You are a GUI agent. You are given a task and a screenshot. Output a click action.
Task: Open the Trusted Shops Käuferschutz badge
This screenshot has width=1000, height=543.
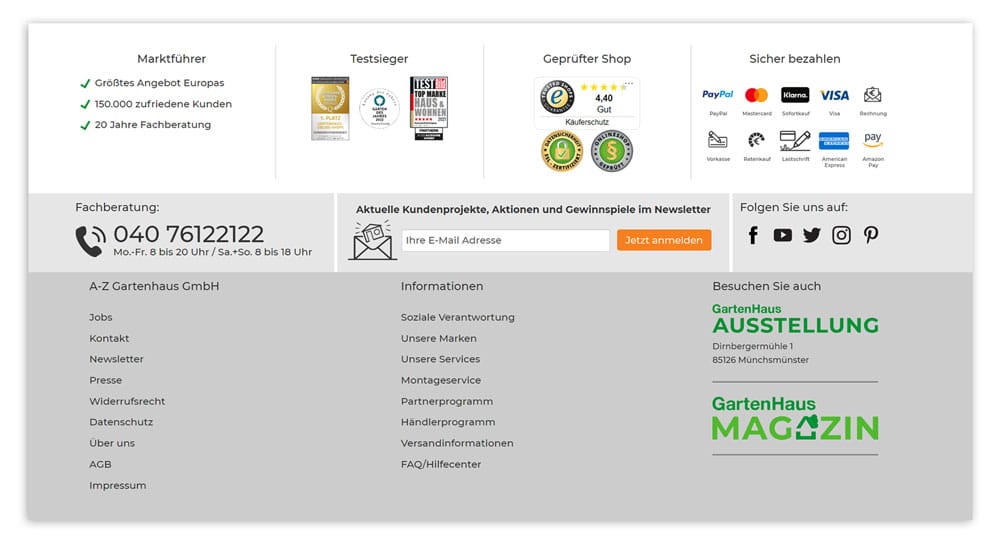[587, 102]
